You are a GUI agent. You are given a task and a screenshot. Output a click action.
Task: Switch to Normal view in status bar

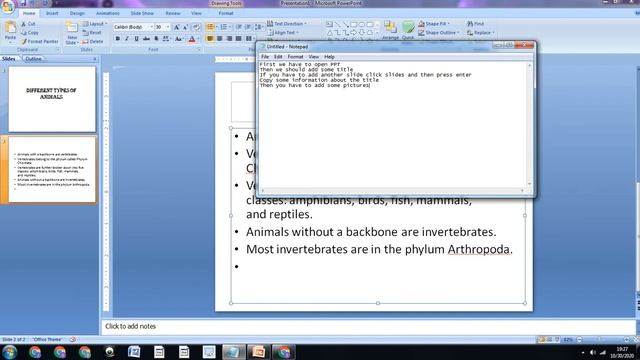tap(542, 340)
